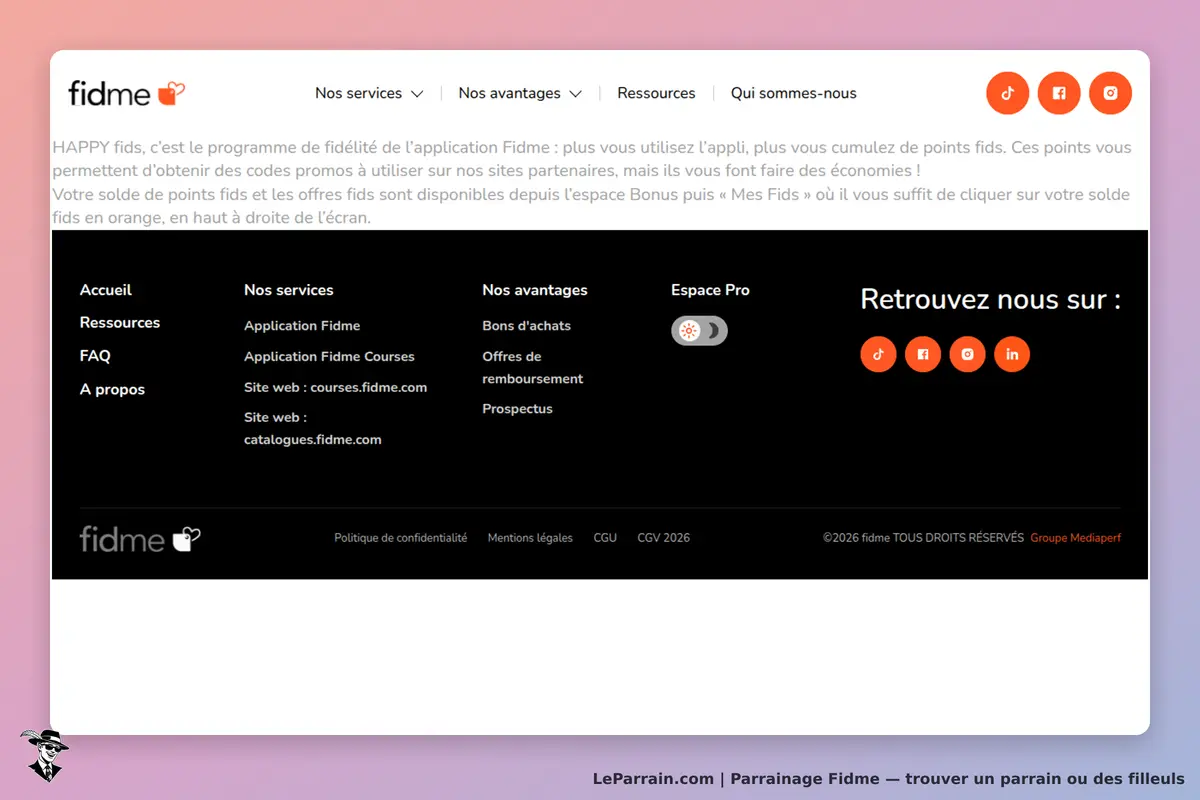1200x800 pixels.
Task: Expand the Nos services dropdown chevron
Action: click(x=417, y=94)
